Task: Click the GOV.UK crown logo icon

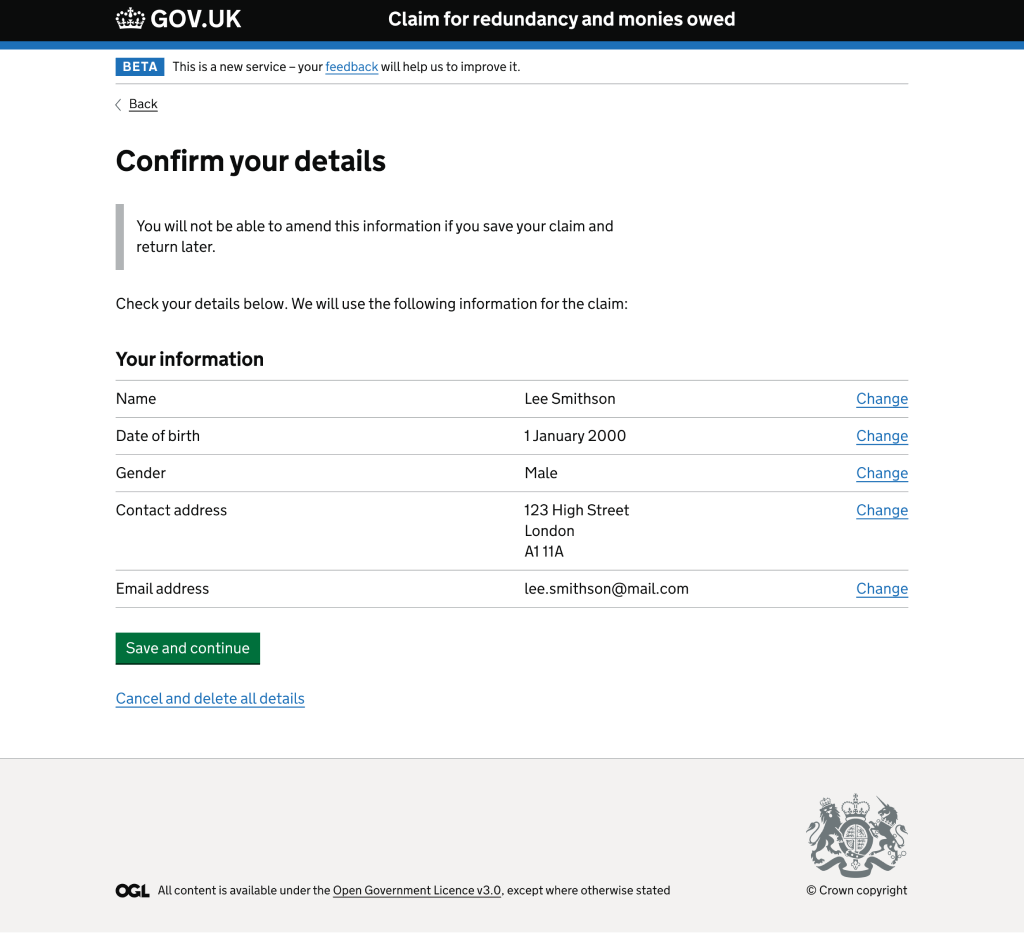Action: point(130,19)
